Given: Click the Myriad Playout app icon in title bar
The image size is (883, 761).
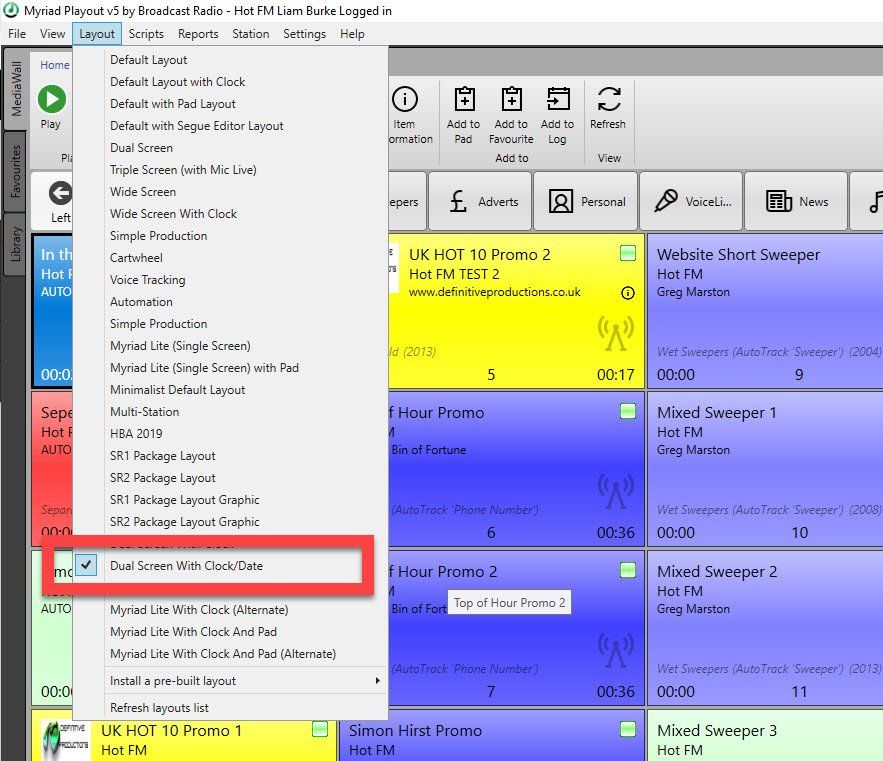Looking at the screenshot, I should point(11,10).
